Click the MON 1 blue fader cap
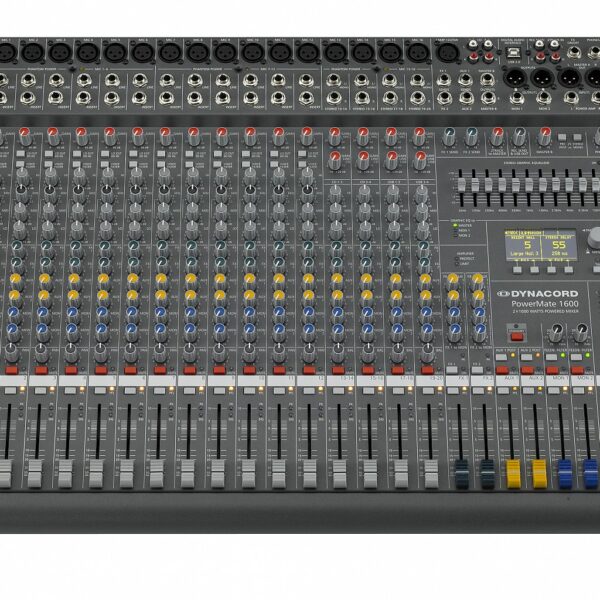 565,474
